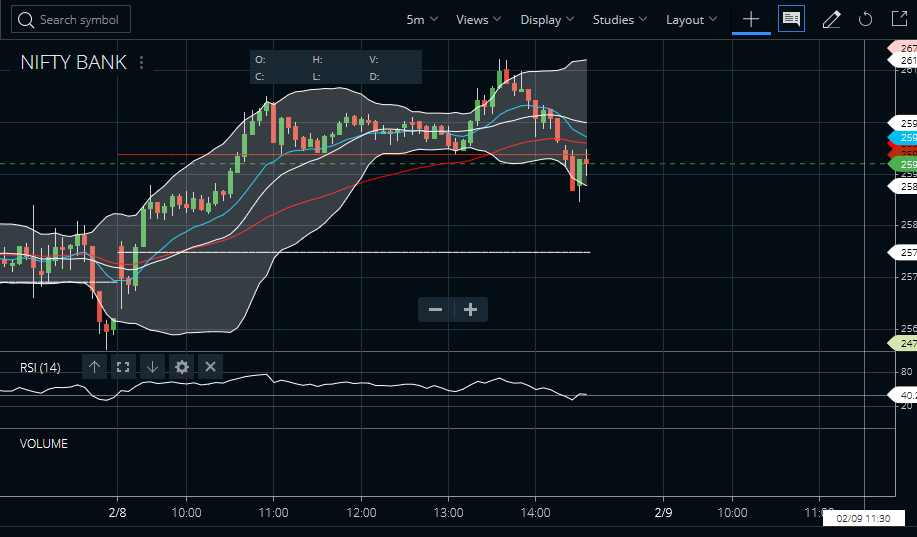This screenshot has width=917, height=537.
Task: Open the Views dropdown menu
Action: click(478, 20)
